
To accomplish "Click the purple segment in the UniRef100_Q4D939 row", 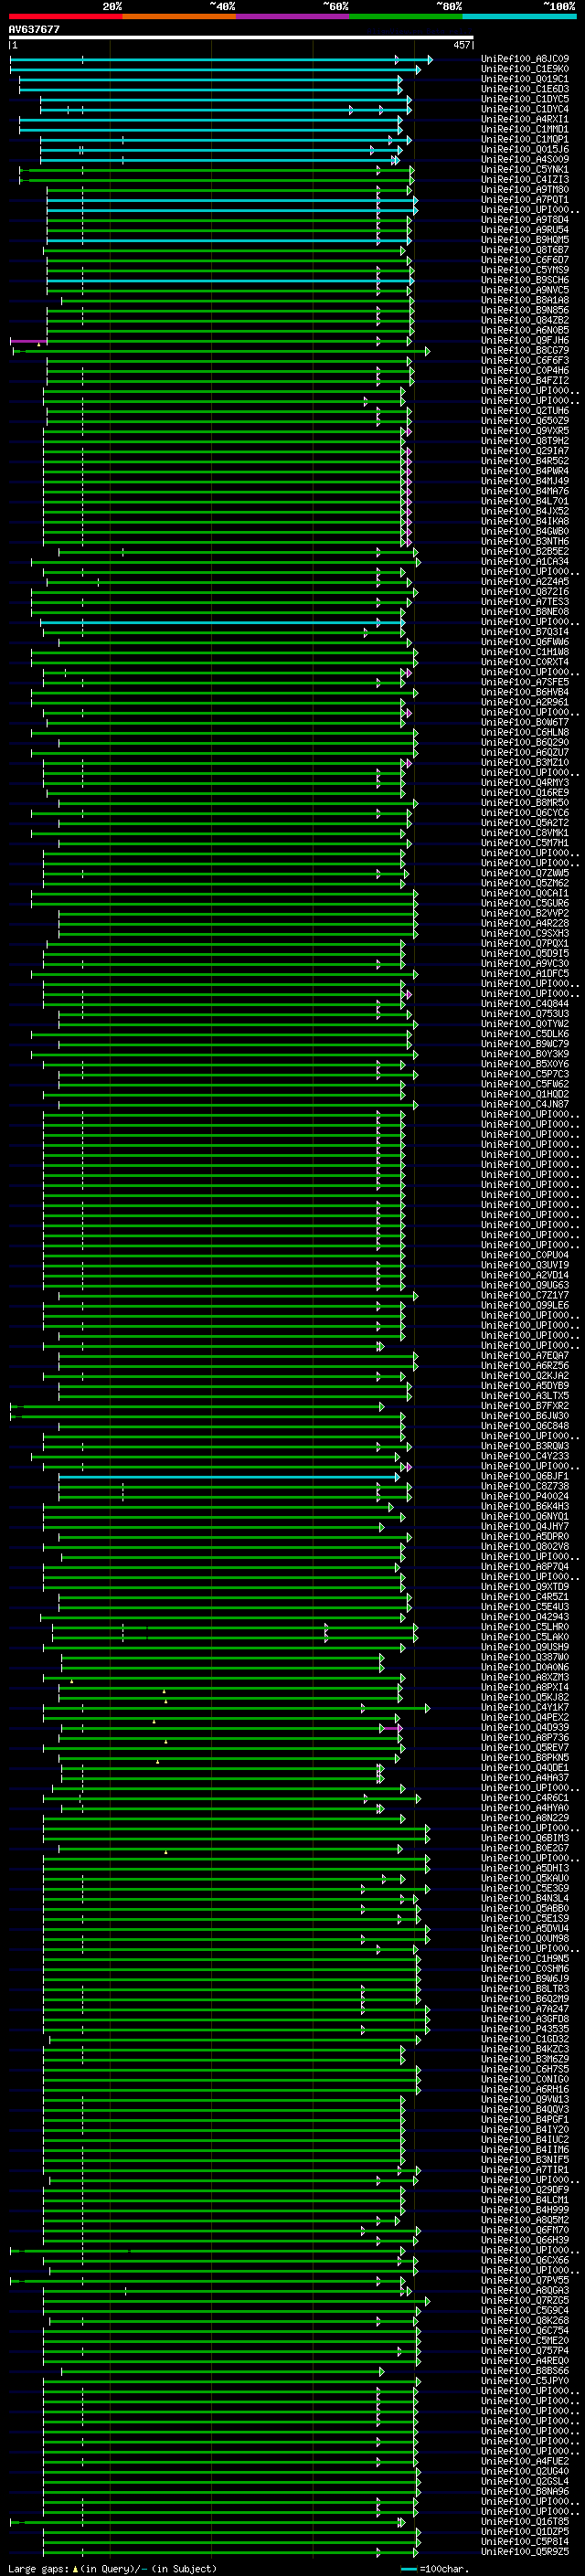I will [x=392, y=1728].
